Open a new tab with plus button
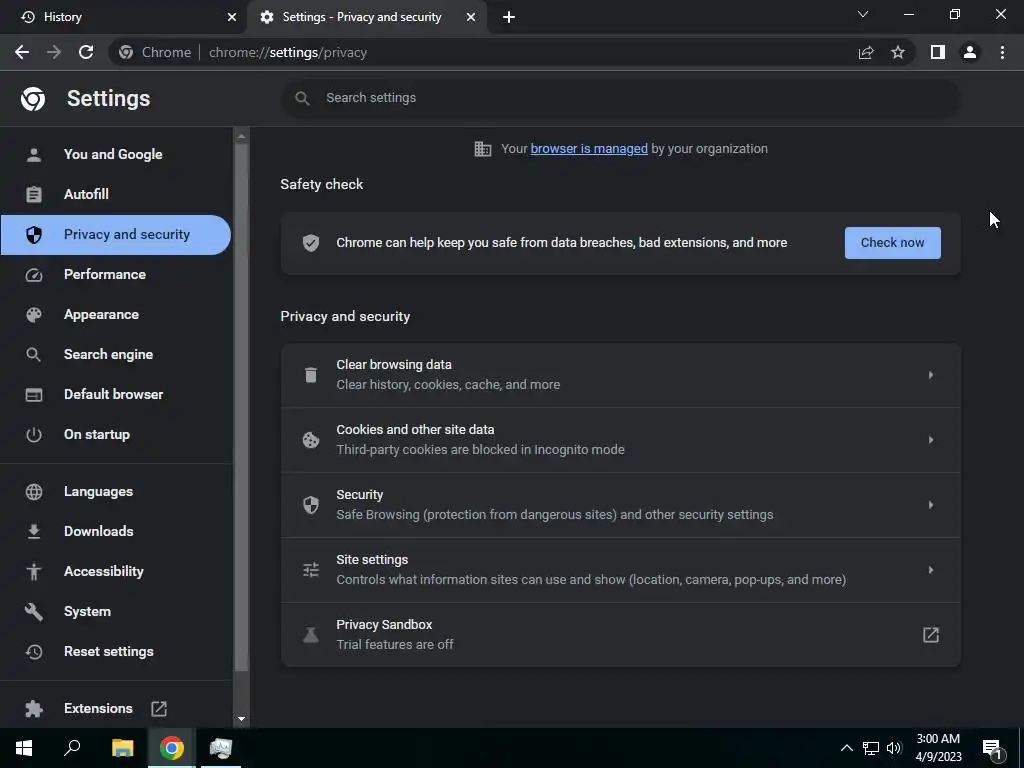The width and height of the screenshot is (1024, 768). pos(509,17)
